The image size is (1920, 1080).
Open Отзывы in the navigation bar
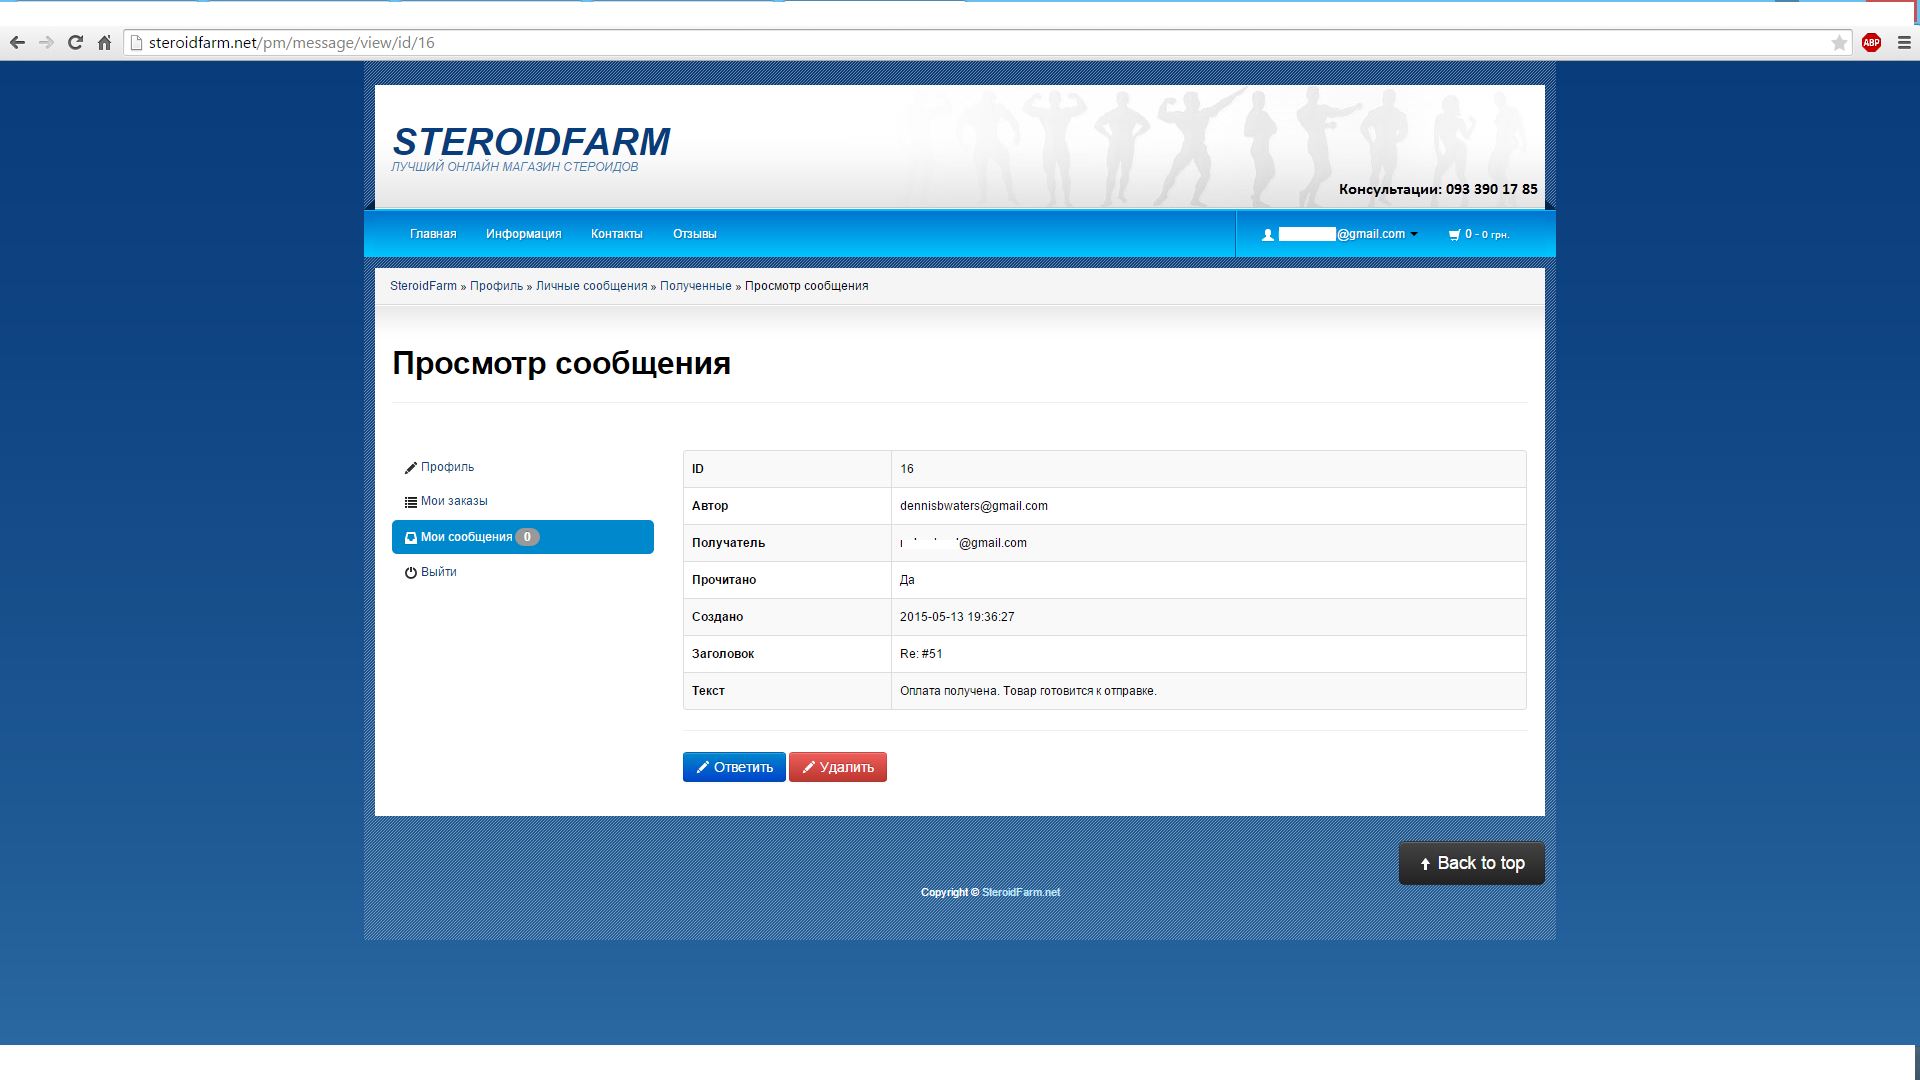(694, 234)
